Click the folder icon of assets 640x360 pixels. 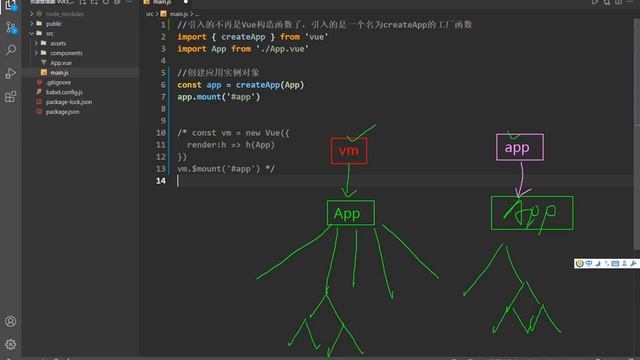tap(44, 43)
